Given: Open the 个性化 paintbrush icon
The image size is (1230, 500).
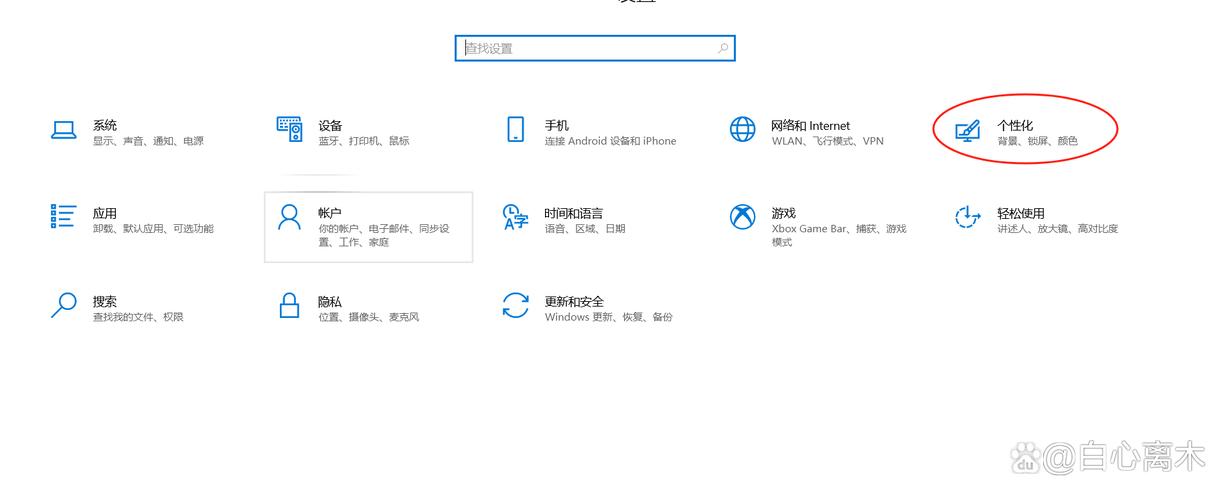Looking at the screenshot, I should pyautogui.click(x=967, y=131).
